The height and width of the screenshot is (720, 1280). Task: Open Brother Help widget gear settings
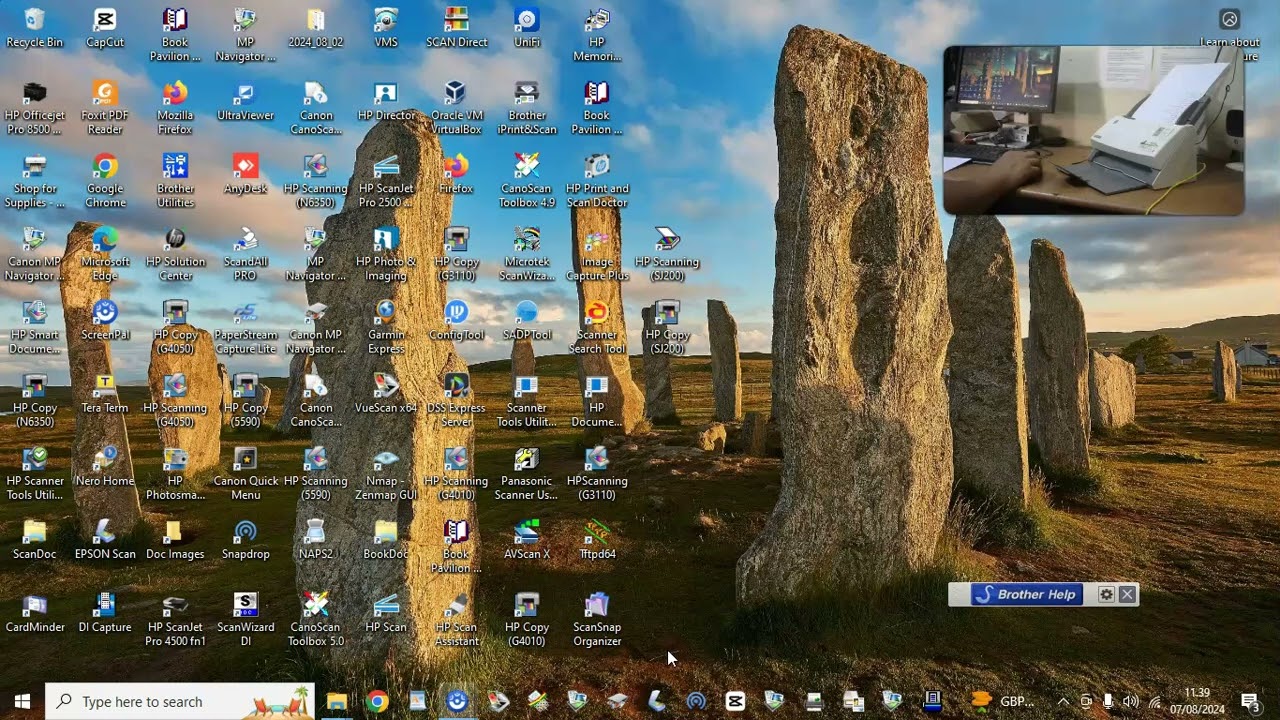point(1106,594)
